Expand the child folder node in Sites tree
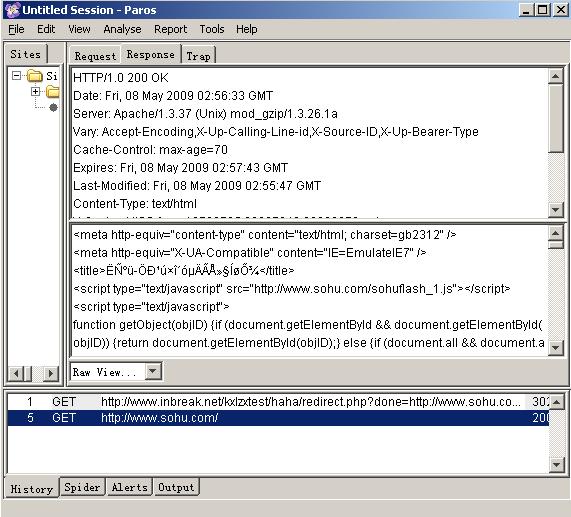Image resolution: width=571 pixels, height=517 pixels. (x=36, y=91)
